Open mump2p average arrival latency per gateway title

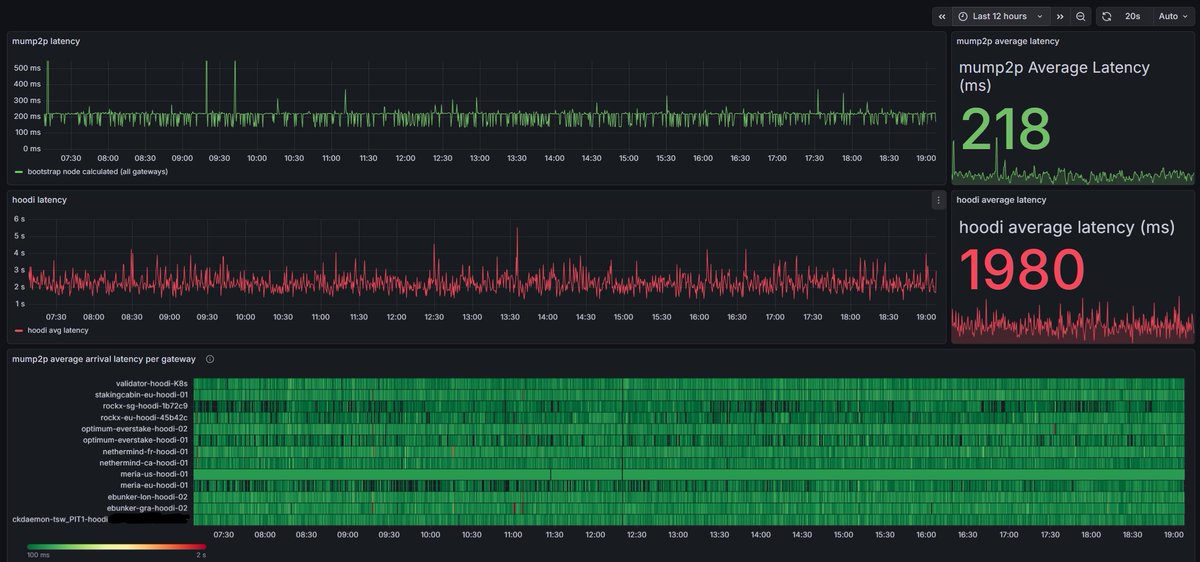click(x=104, y=359)
